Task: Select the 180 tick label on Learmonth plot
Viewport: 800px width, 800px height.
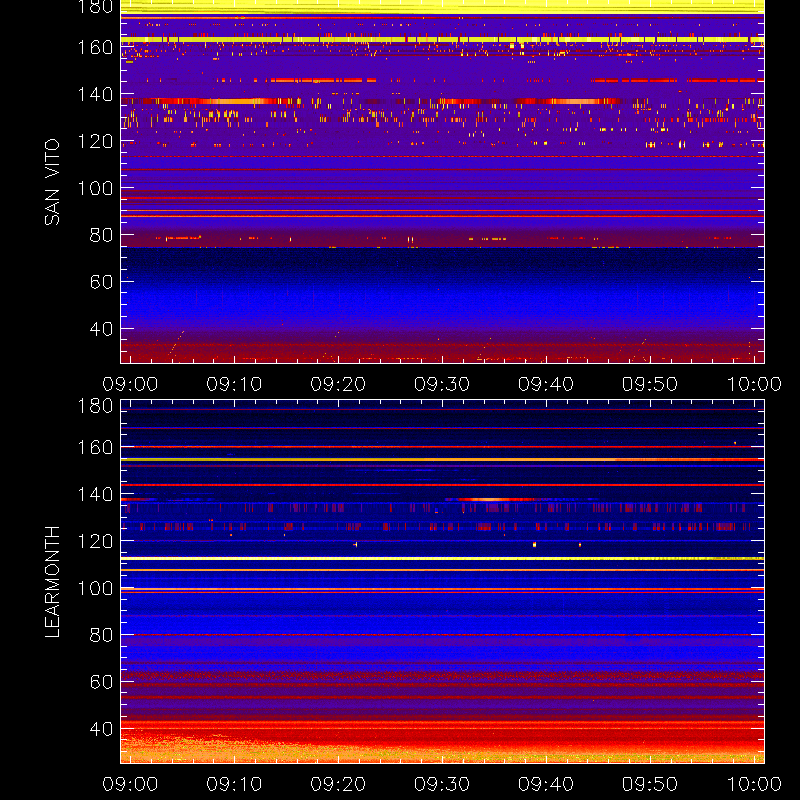Action: pyautogui.click(x=95, y=406)
